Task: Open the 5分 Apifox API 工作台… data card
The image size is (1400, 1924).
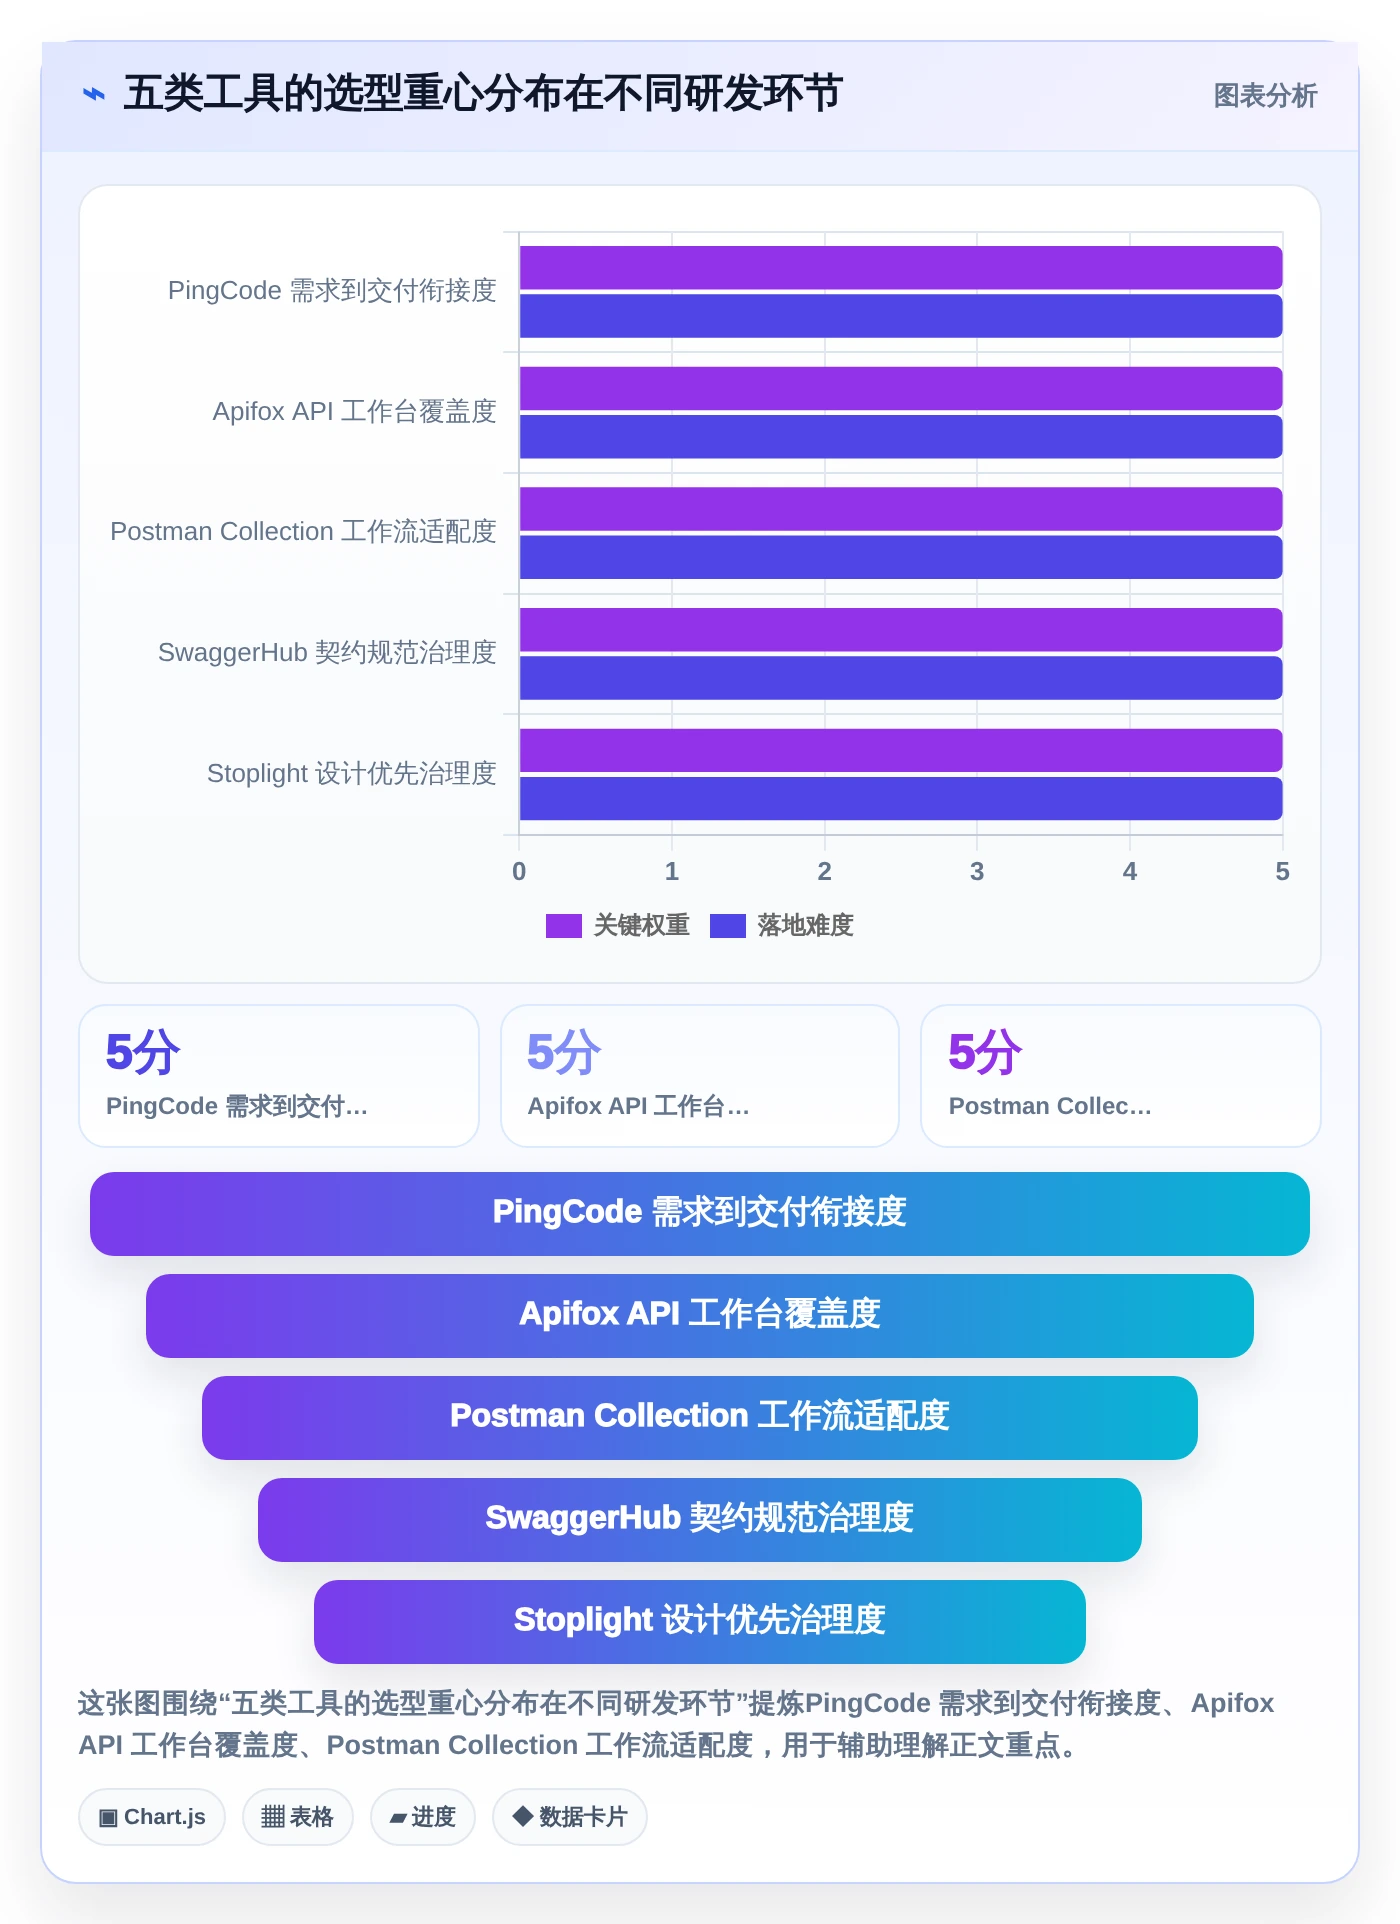Action: pos(700,1076)
